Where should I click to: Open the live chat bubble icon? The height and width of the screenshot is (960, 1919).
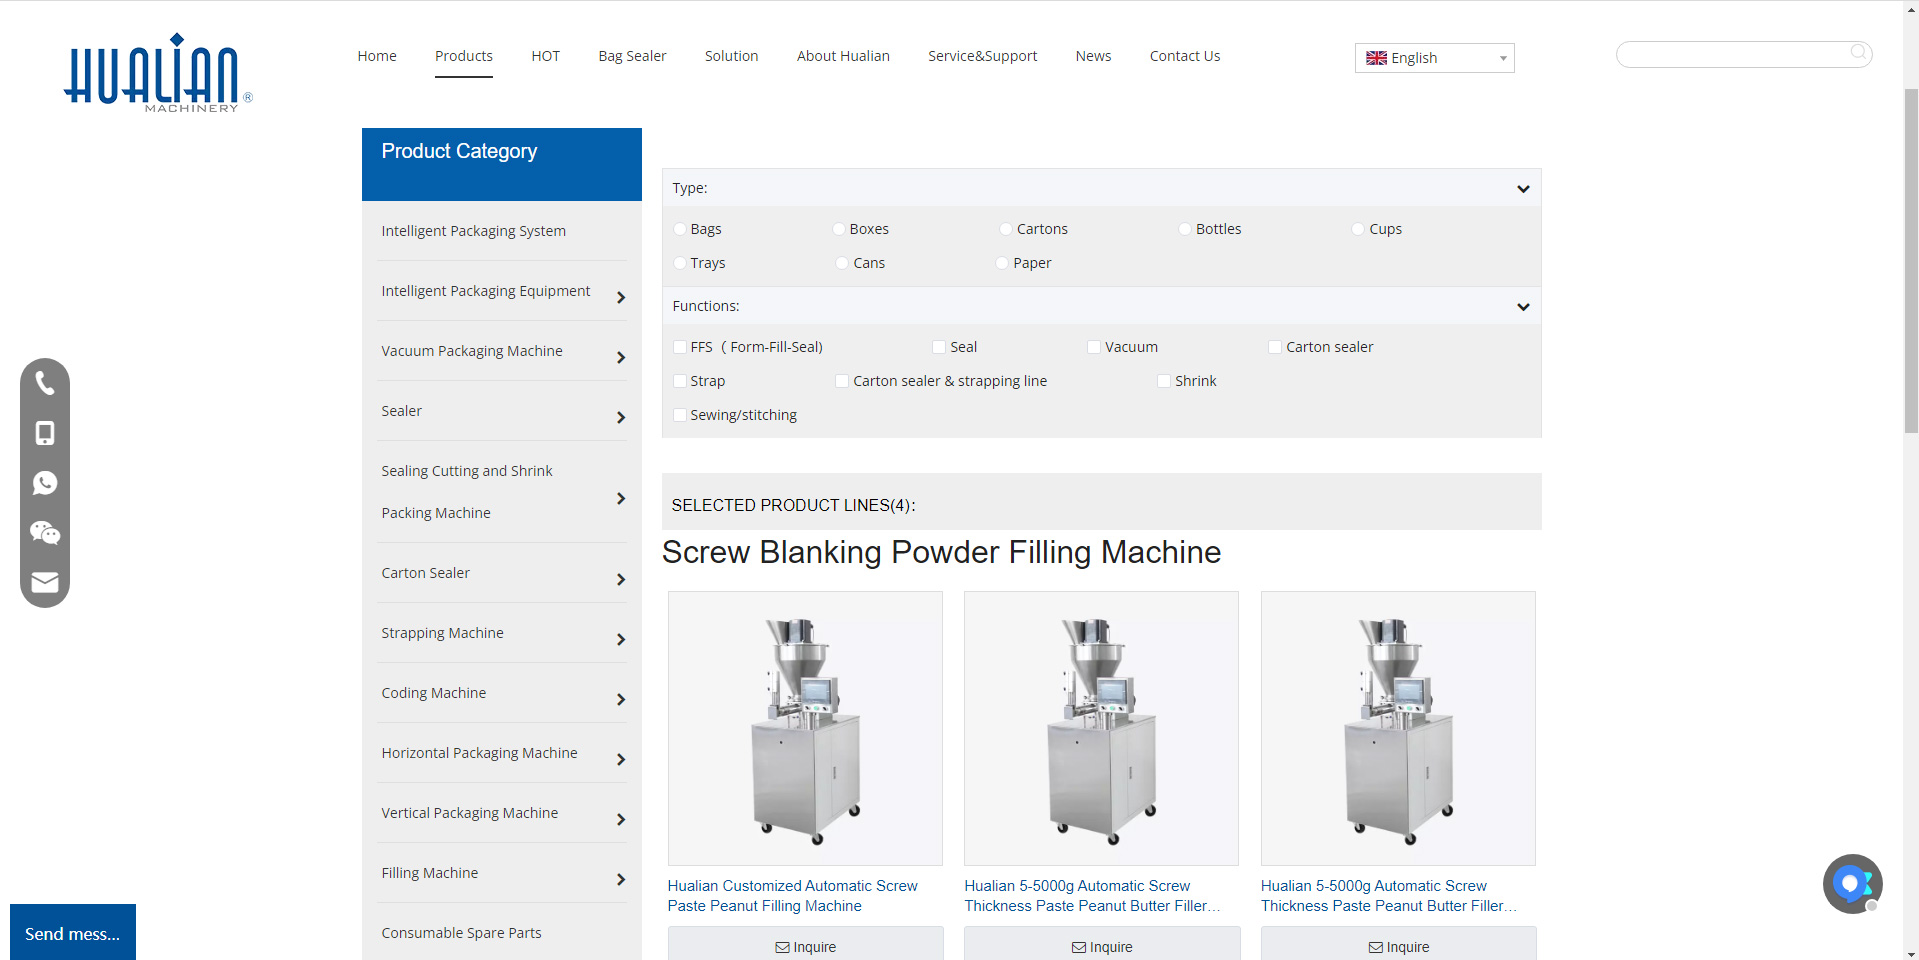point(1852,884)
